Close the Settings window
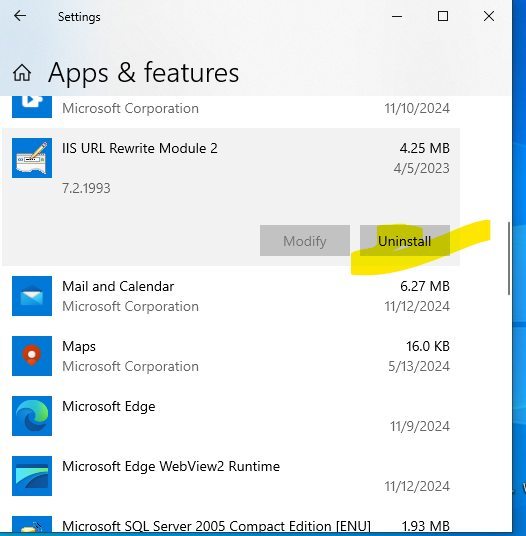This screenshot has width=526, height=536. pos(489,16)
